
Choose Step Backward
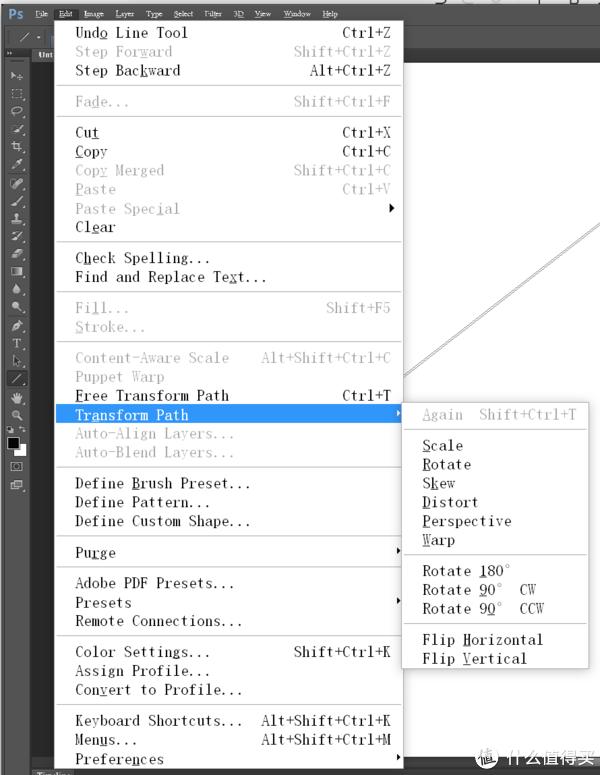coord(229,70)
